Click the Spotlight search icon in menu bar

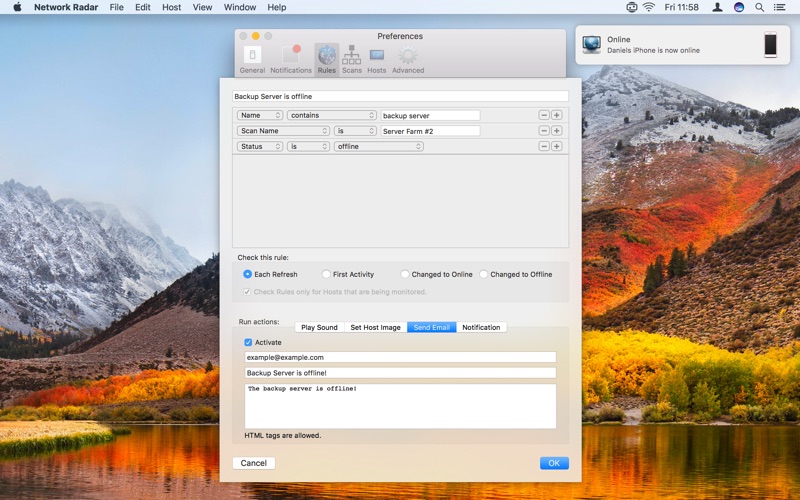(x=759, y=7)
